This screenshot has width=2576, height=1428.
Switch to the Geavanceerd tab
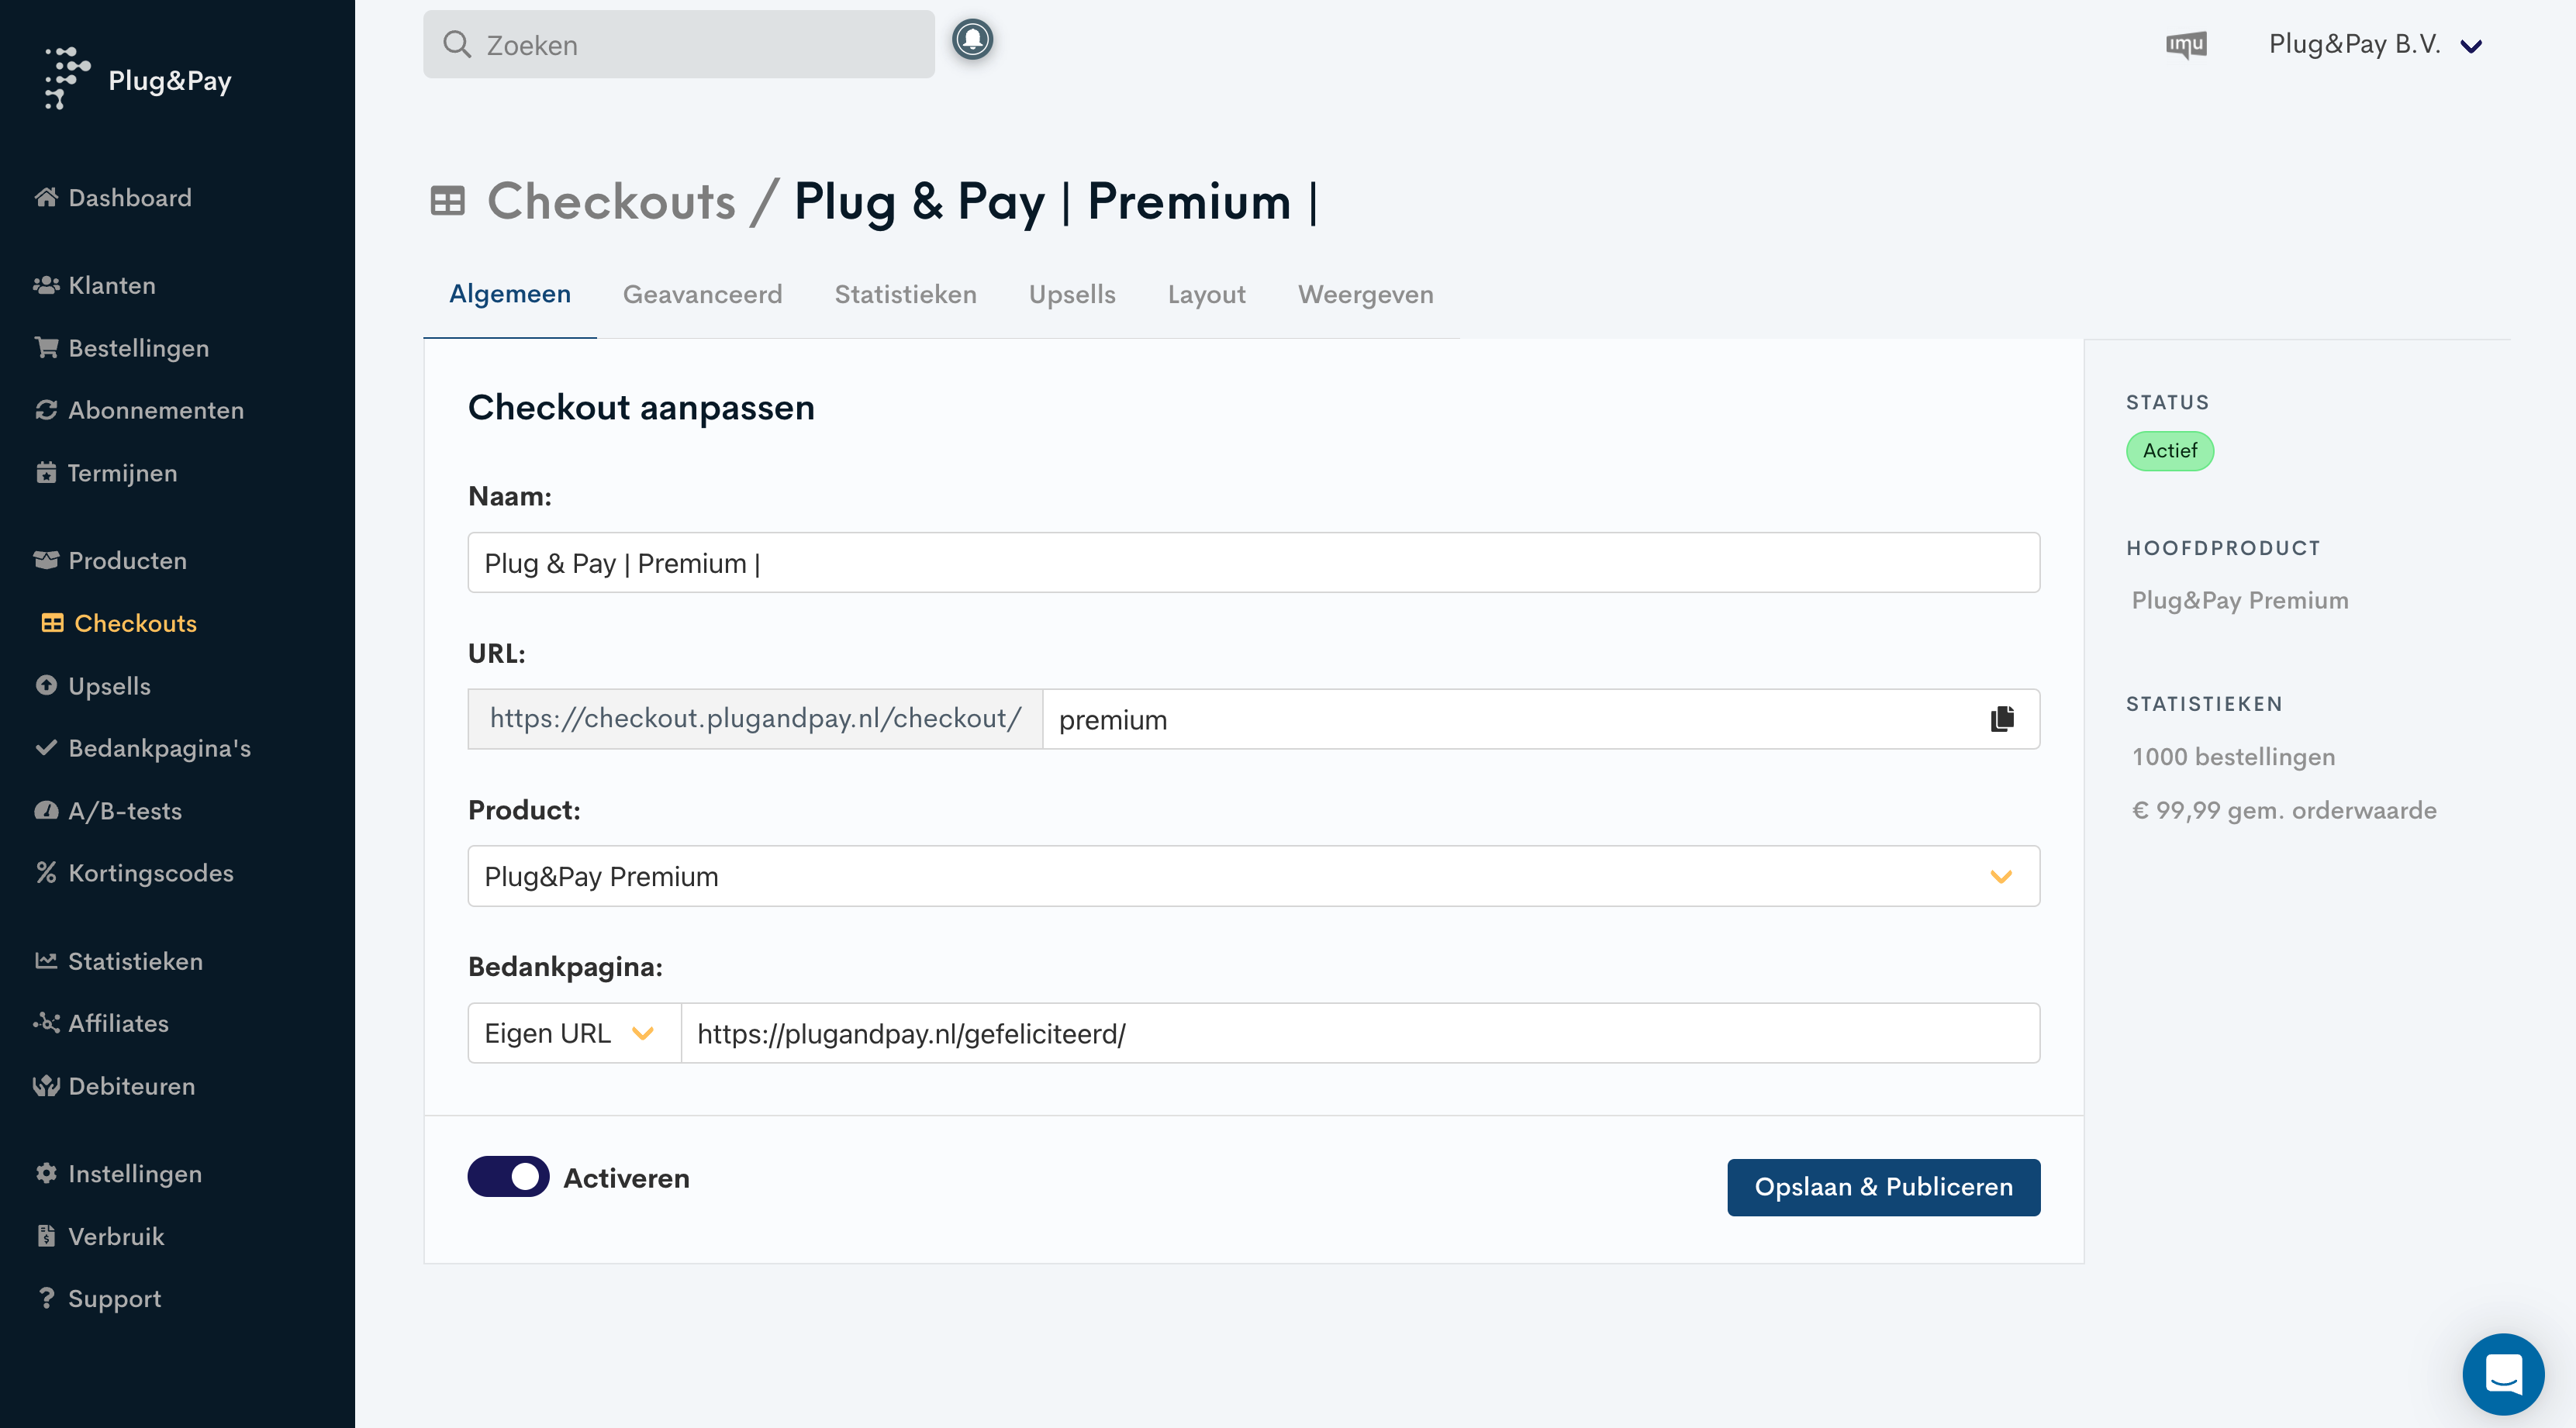702,294
